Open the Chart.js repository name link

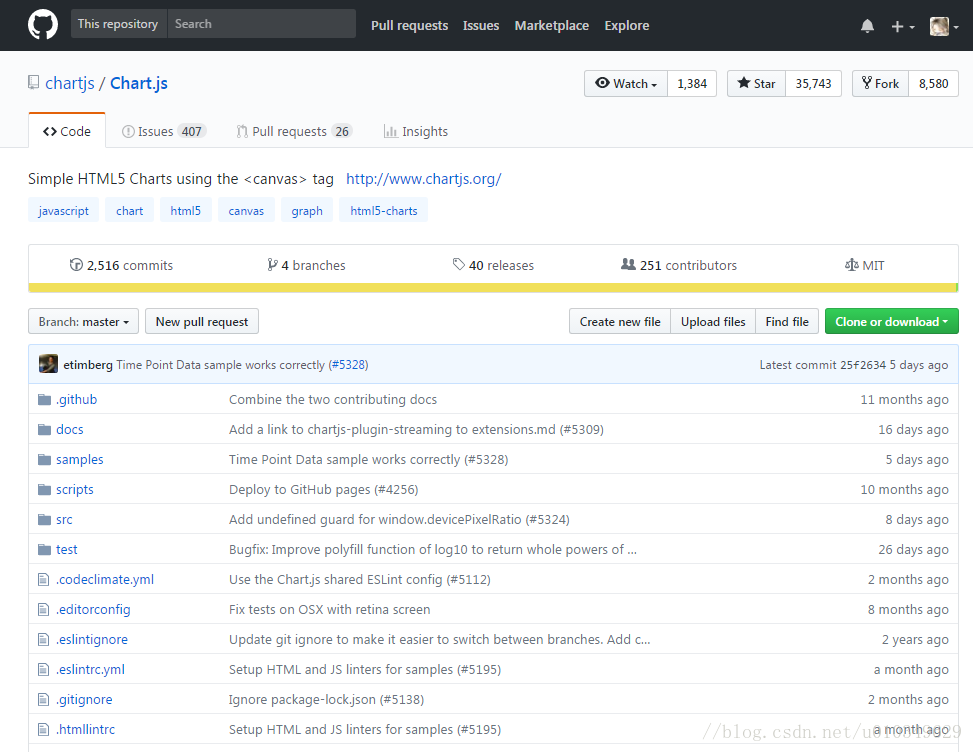coord(139,83)
